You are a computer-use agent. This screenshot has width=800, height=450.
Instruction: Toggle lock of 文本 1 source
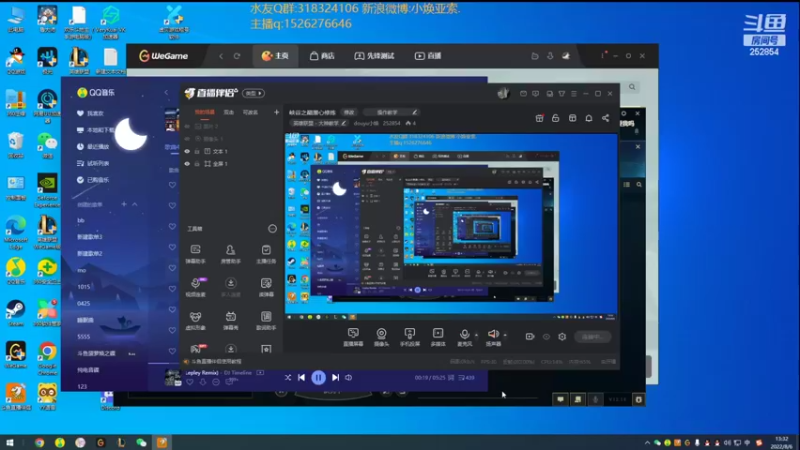tap(197, 152)
